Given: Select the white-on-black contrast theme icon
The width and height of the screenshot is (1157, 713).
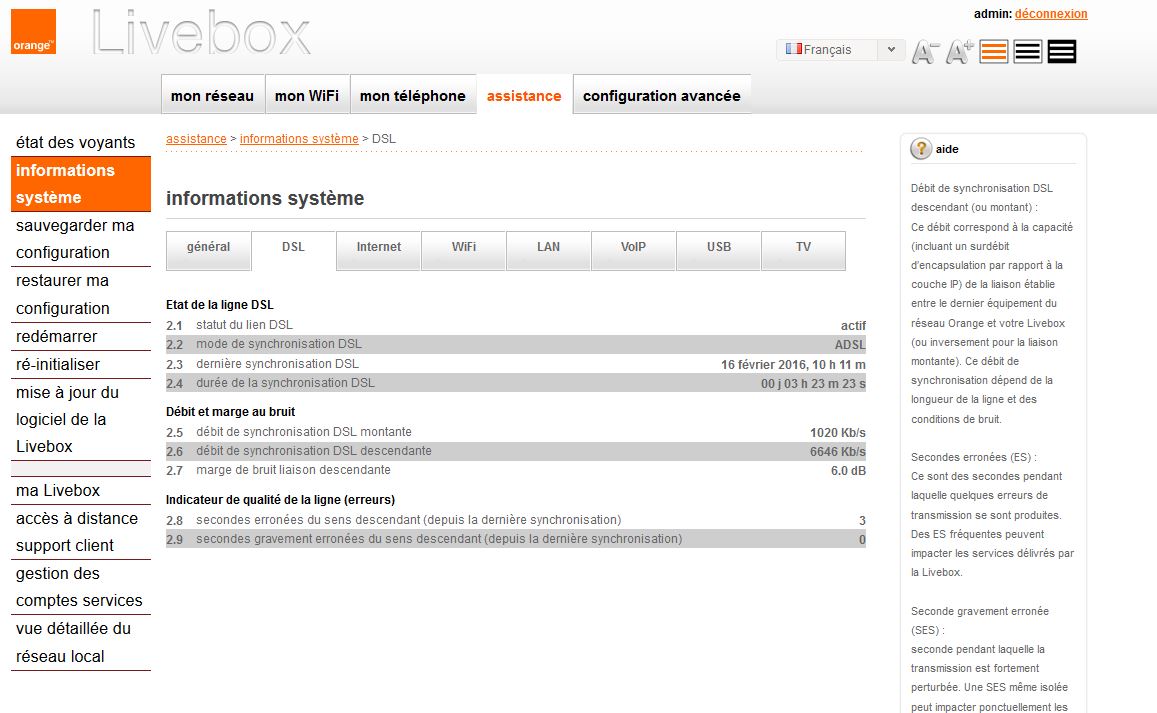Looking at the screenshot, I should click(x=1062, y=52).
